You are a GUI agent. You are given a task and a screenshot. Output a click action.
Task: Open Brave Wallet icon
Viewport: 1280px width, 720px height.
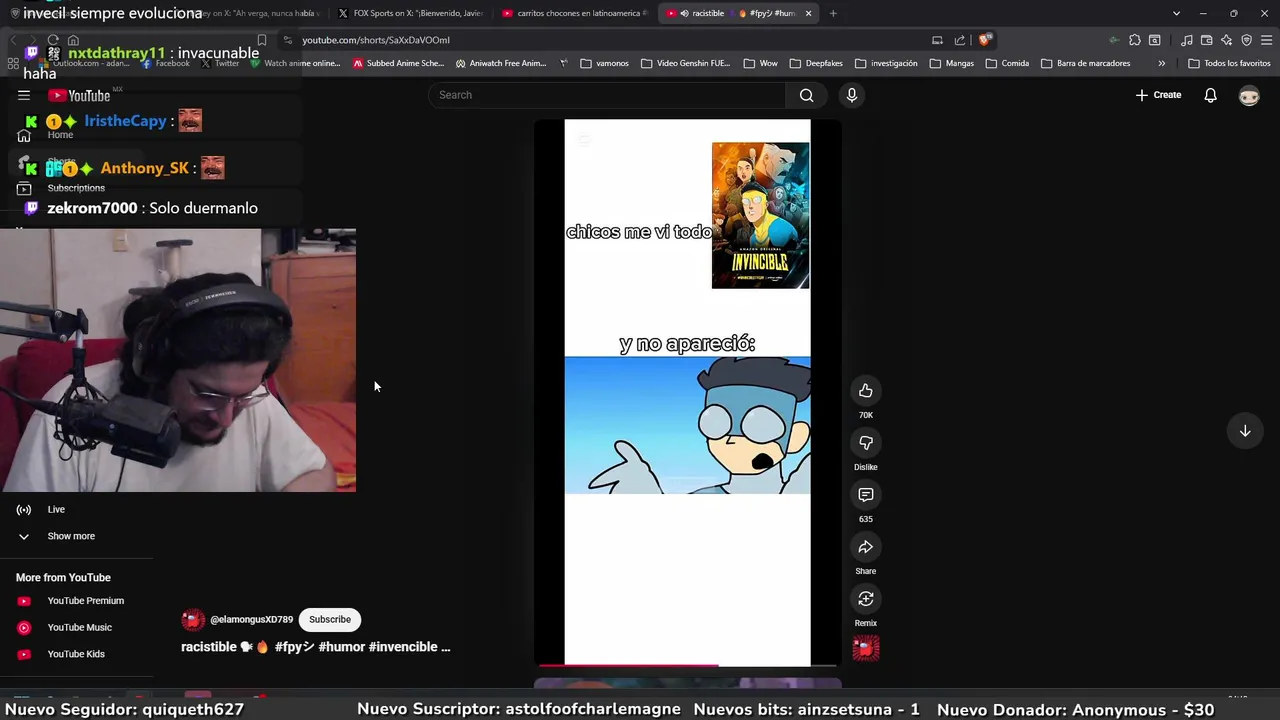(1207, 40)
